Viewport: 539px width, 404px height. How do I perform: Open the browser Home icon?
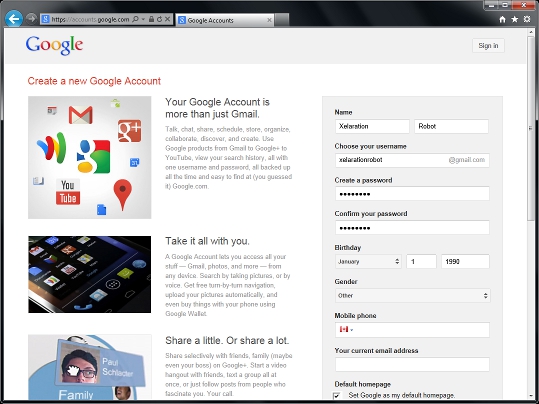(502, 19)
